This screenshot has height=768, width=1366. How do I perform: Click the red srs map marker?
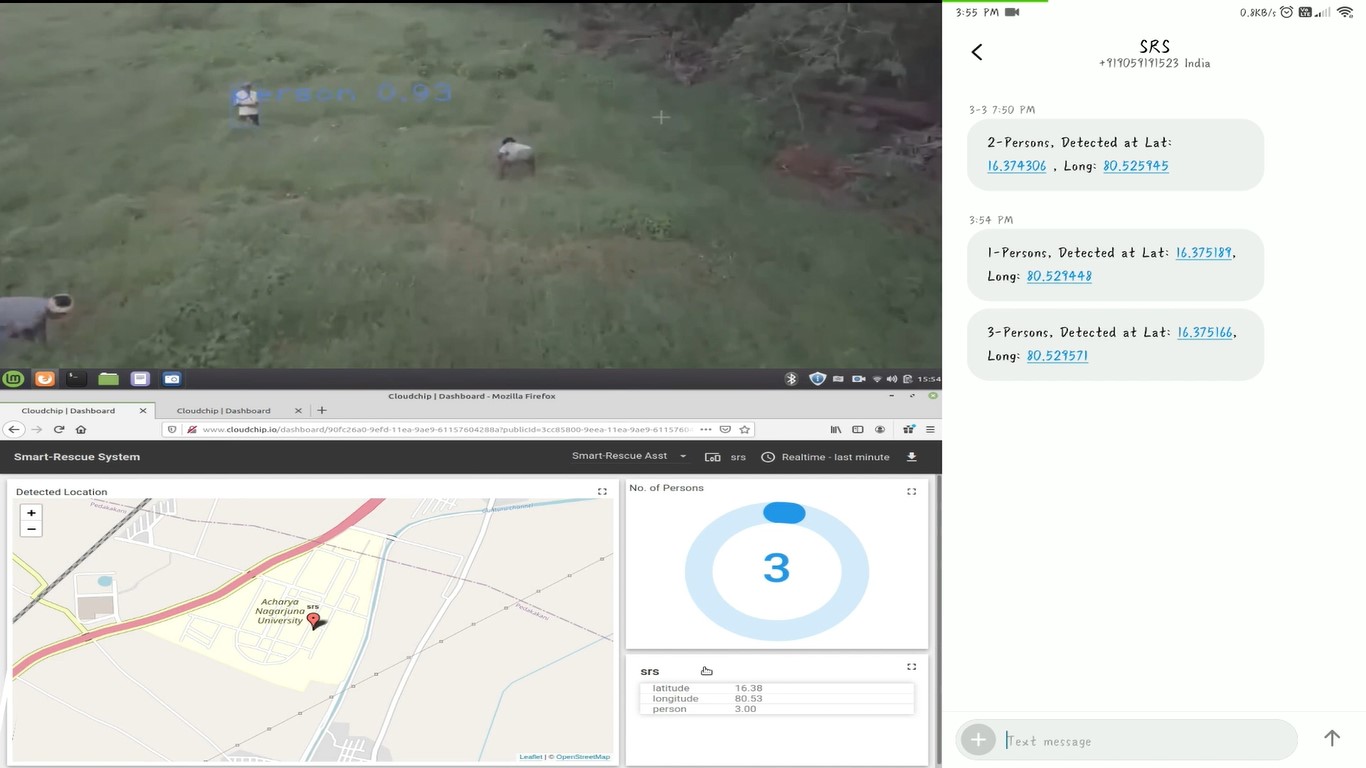313,621
